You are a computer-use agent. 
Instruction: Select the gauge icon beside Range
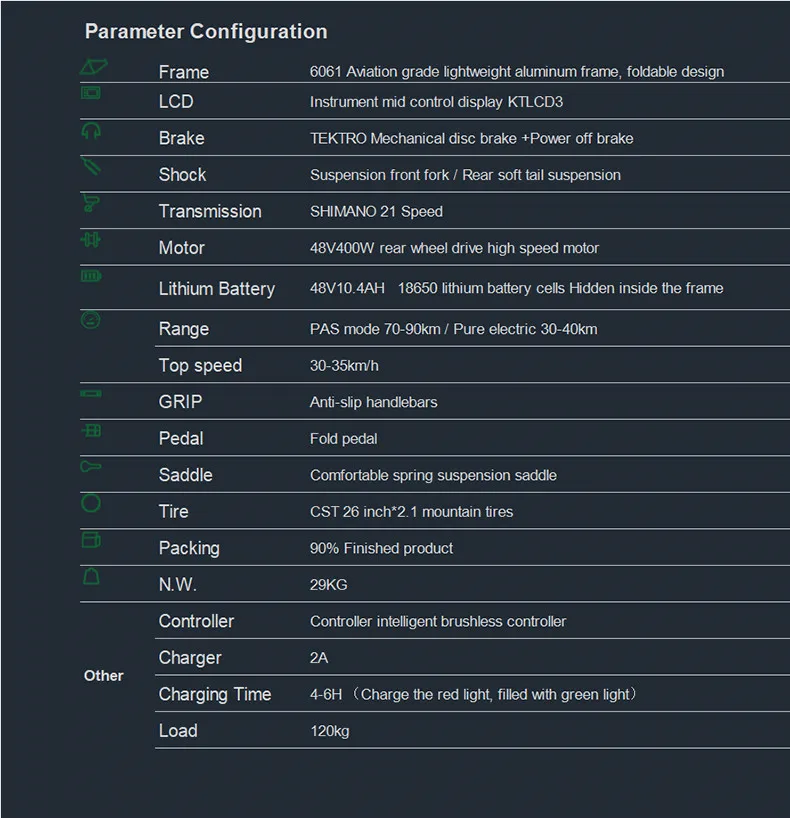click(91, 320)
